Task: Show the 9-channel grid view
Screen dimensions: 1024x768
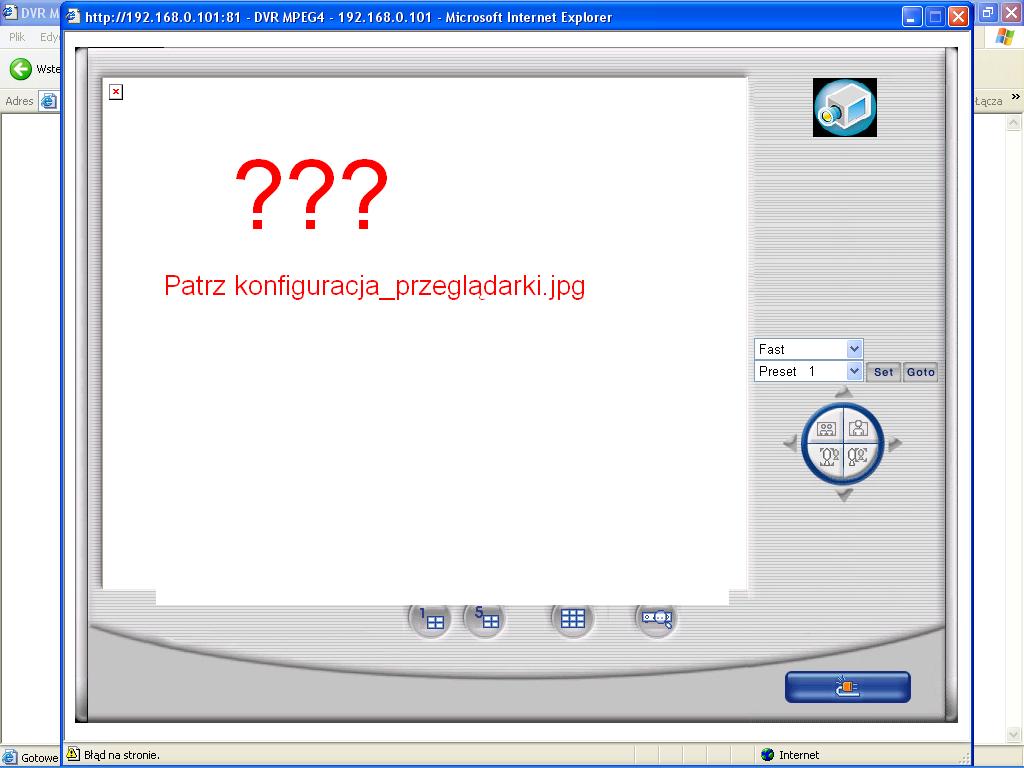Action: coord(572,619)
